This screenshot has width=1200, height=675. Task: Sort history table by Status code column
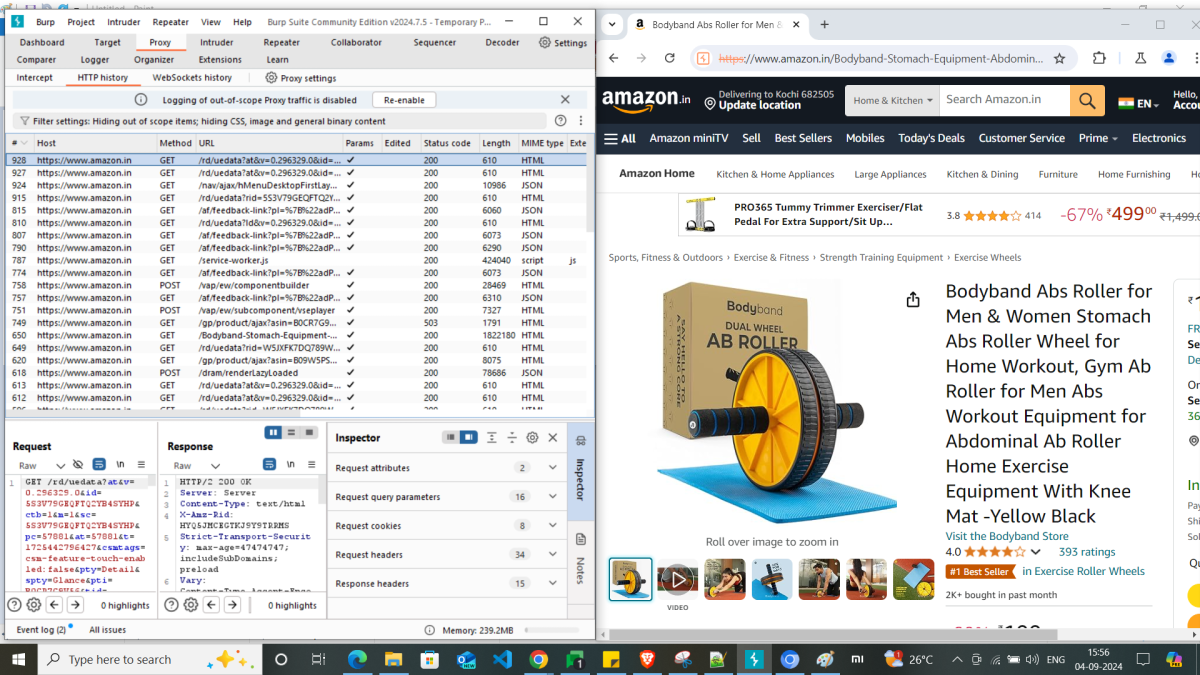coord(446,144)
